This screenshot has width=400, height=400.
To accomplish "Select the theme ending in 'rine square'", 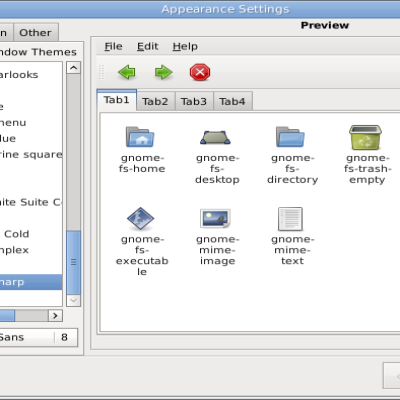I will tap(31, 155).
